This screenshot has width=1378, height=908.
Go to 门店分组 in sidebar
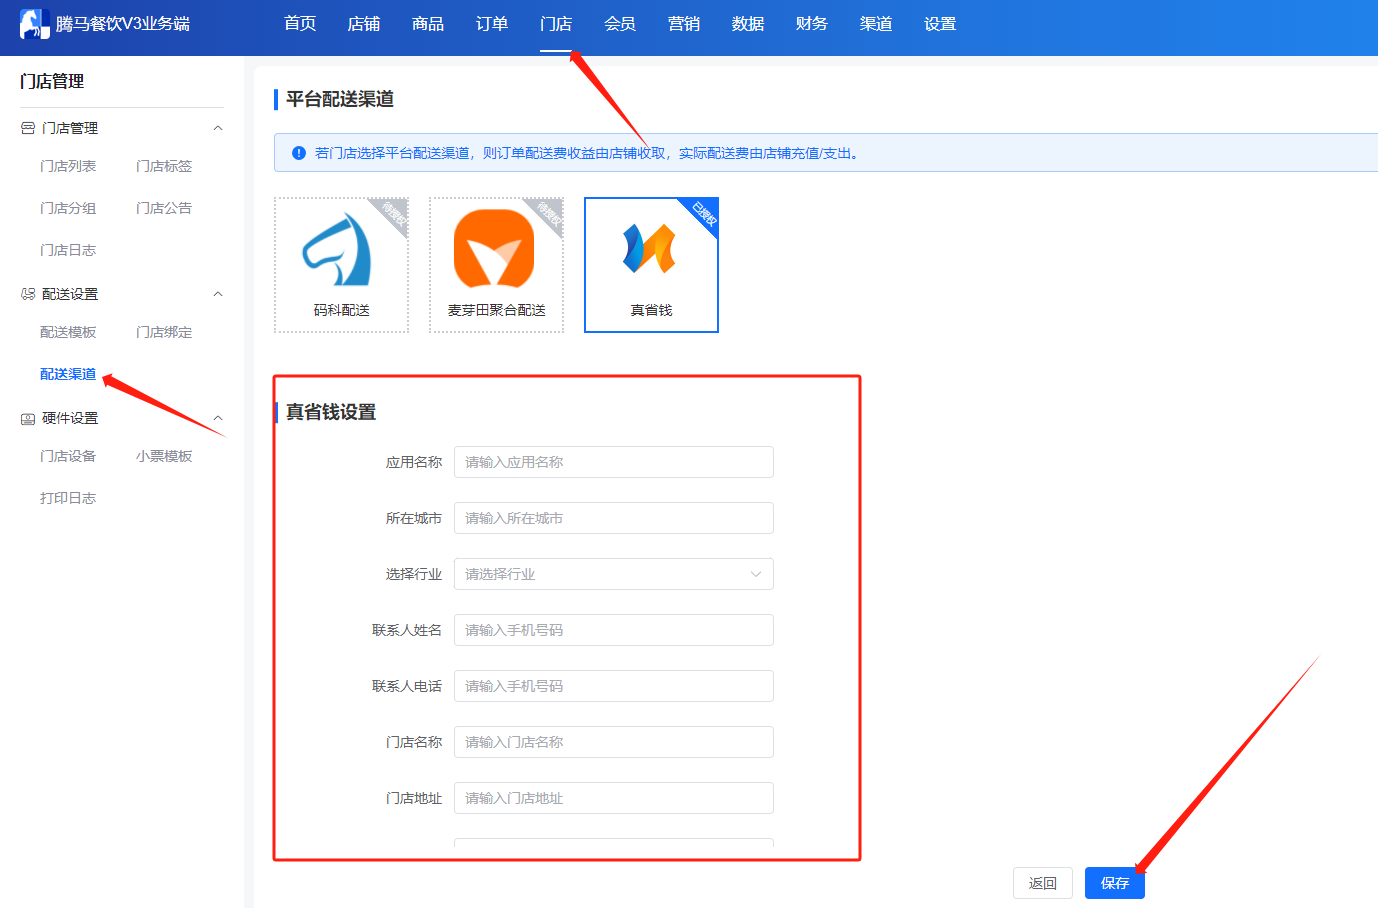click(x=68, y=208)
